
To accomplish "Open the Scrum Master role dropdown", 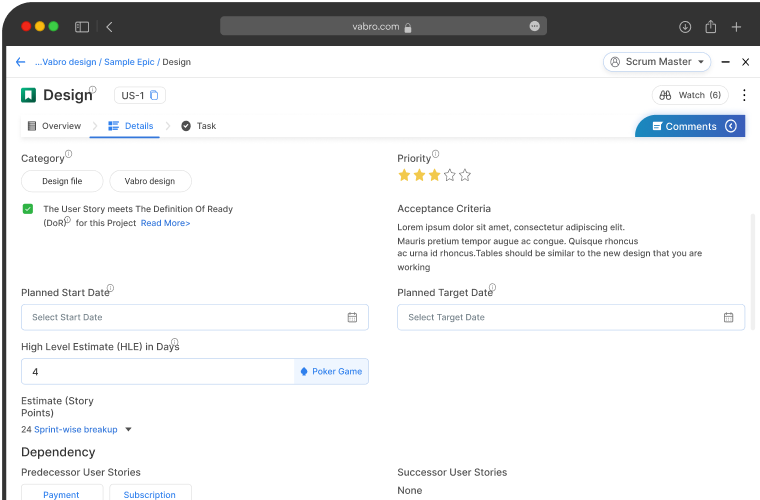I will pyautogui.click(x=657, y=62).
